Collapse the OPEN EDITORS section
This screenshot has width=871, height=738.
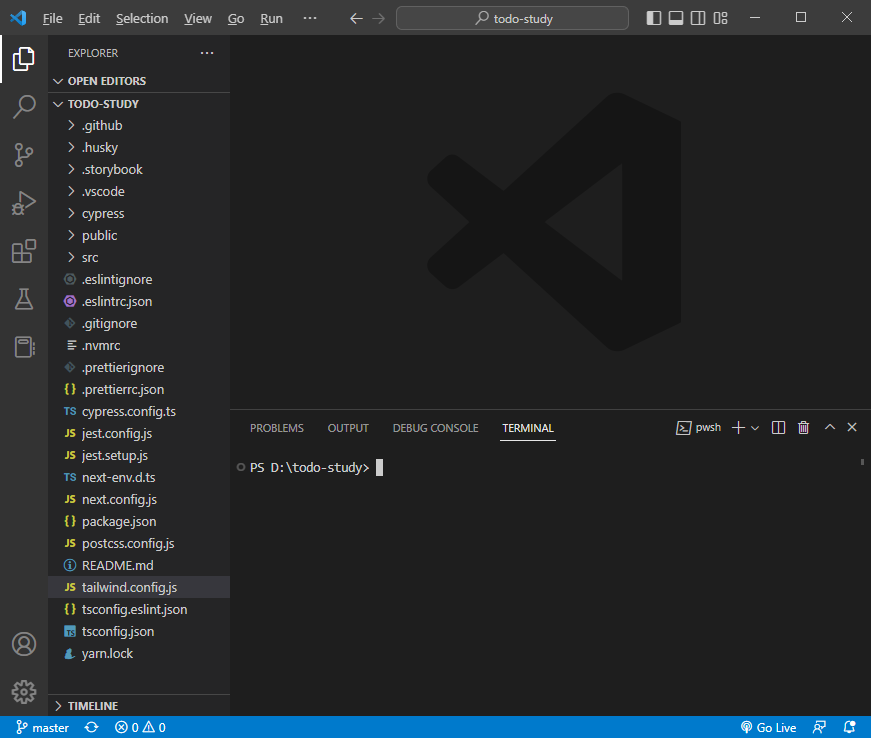click(x=139, y=81)
